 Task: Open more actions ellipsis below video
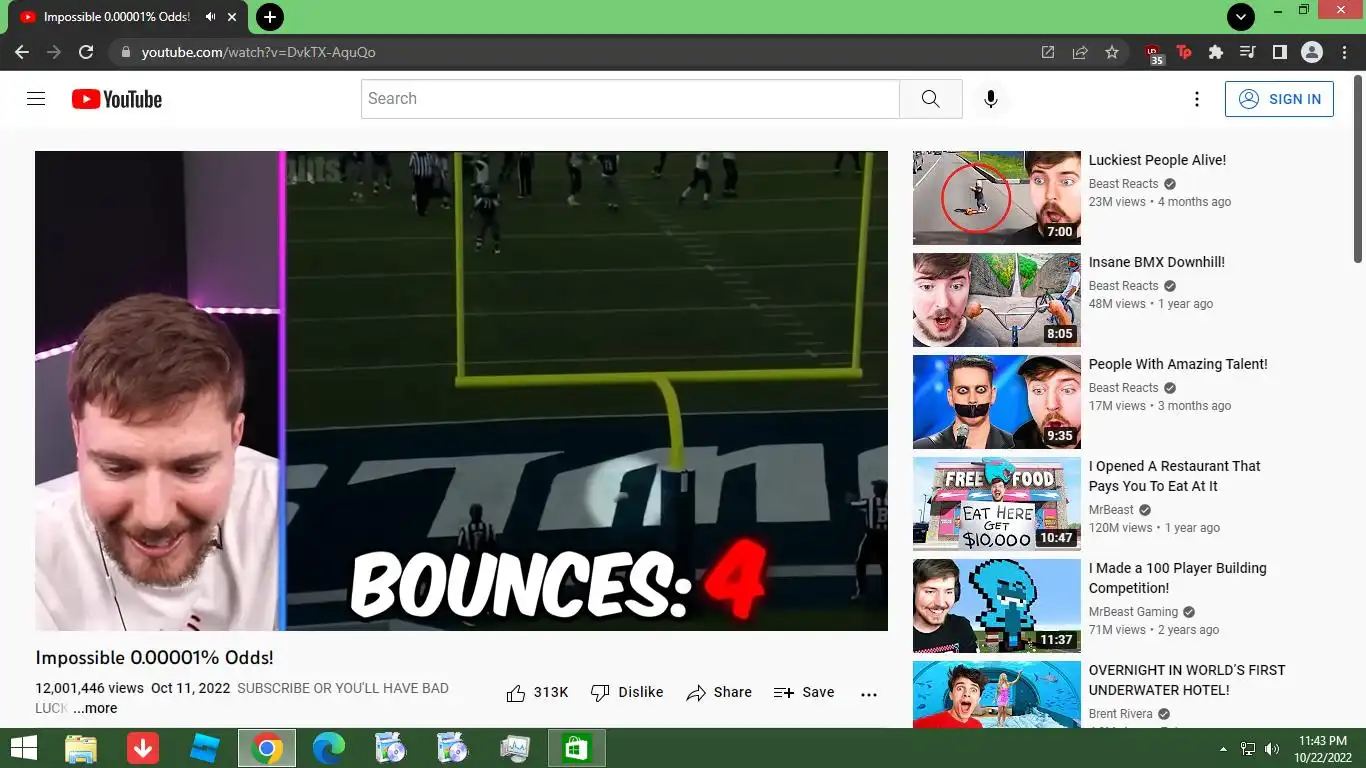pyautogui.click(x=869, y=693)
